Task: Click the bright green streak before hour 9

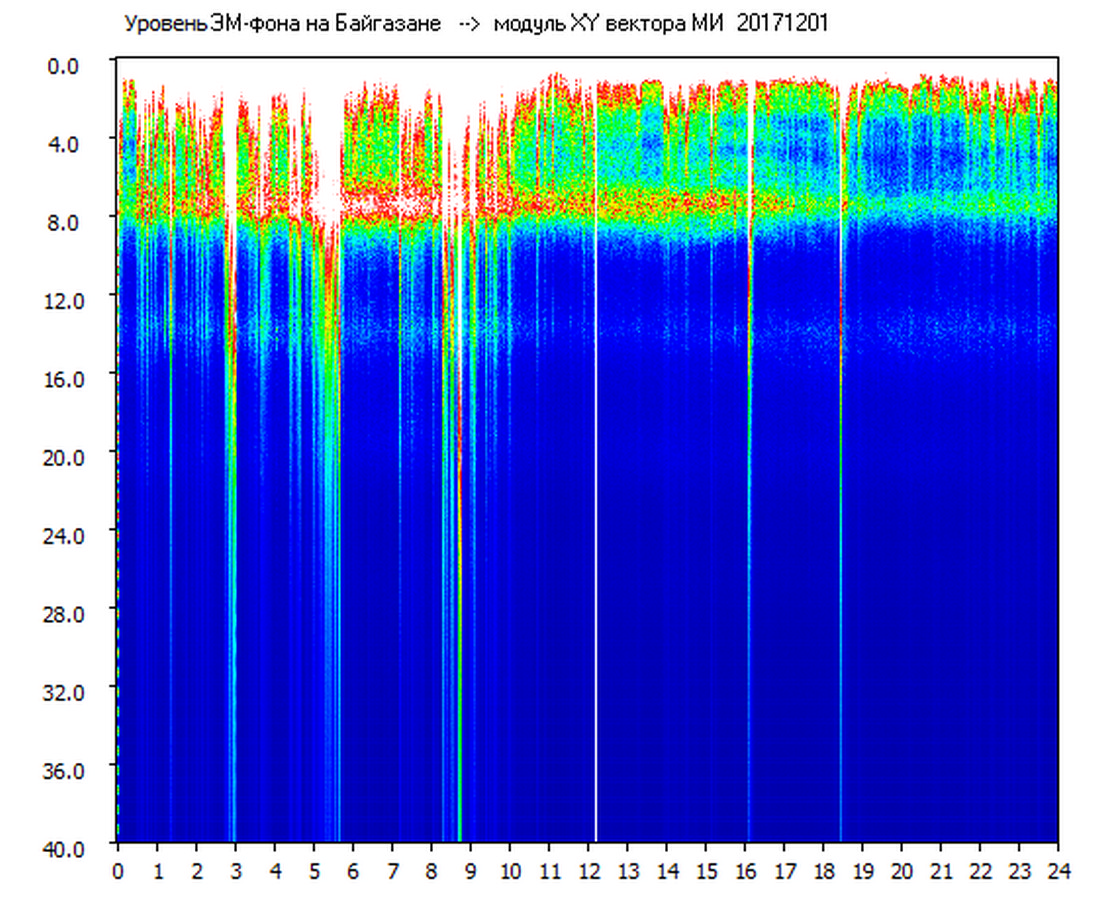Action: pos(459,600)
